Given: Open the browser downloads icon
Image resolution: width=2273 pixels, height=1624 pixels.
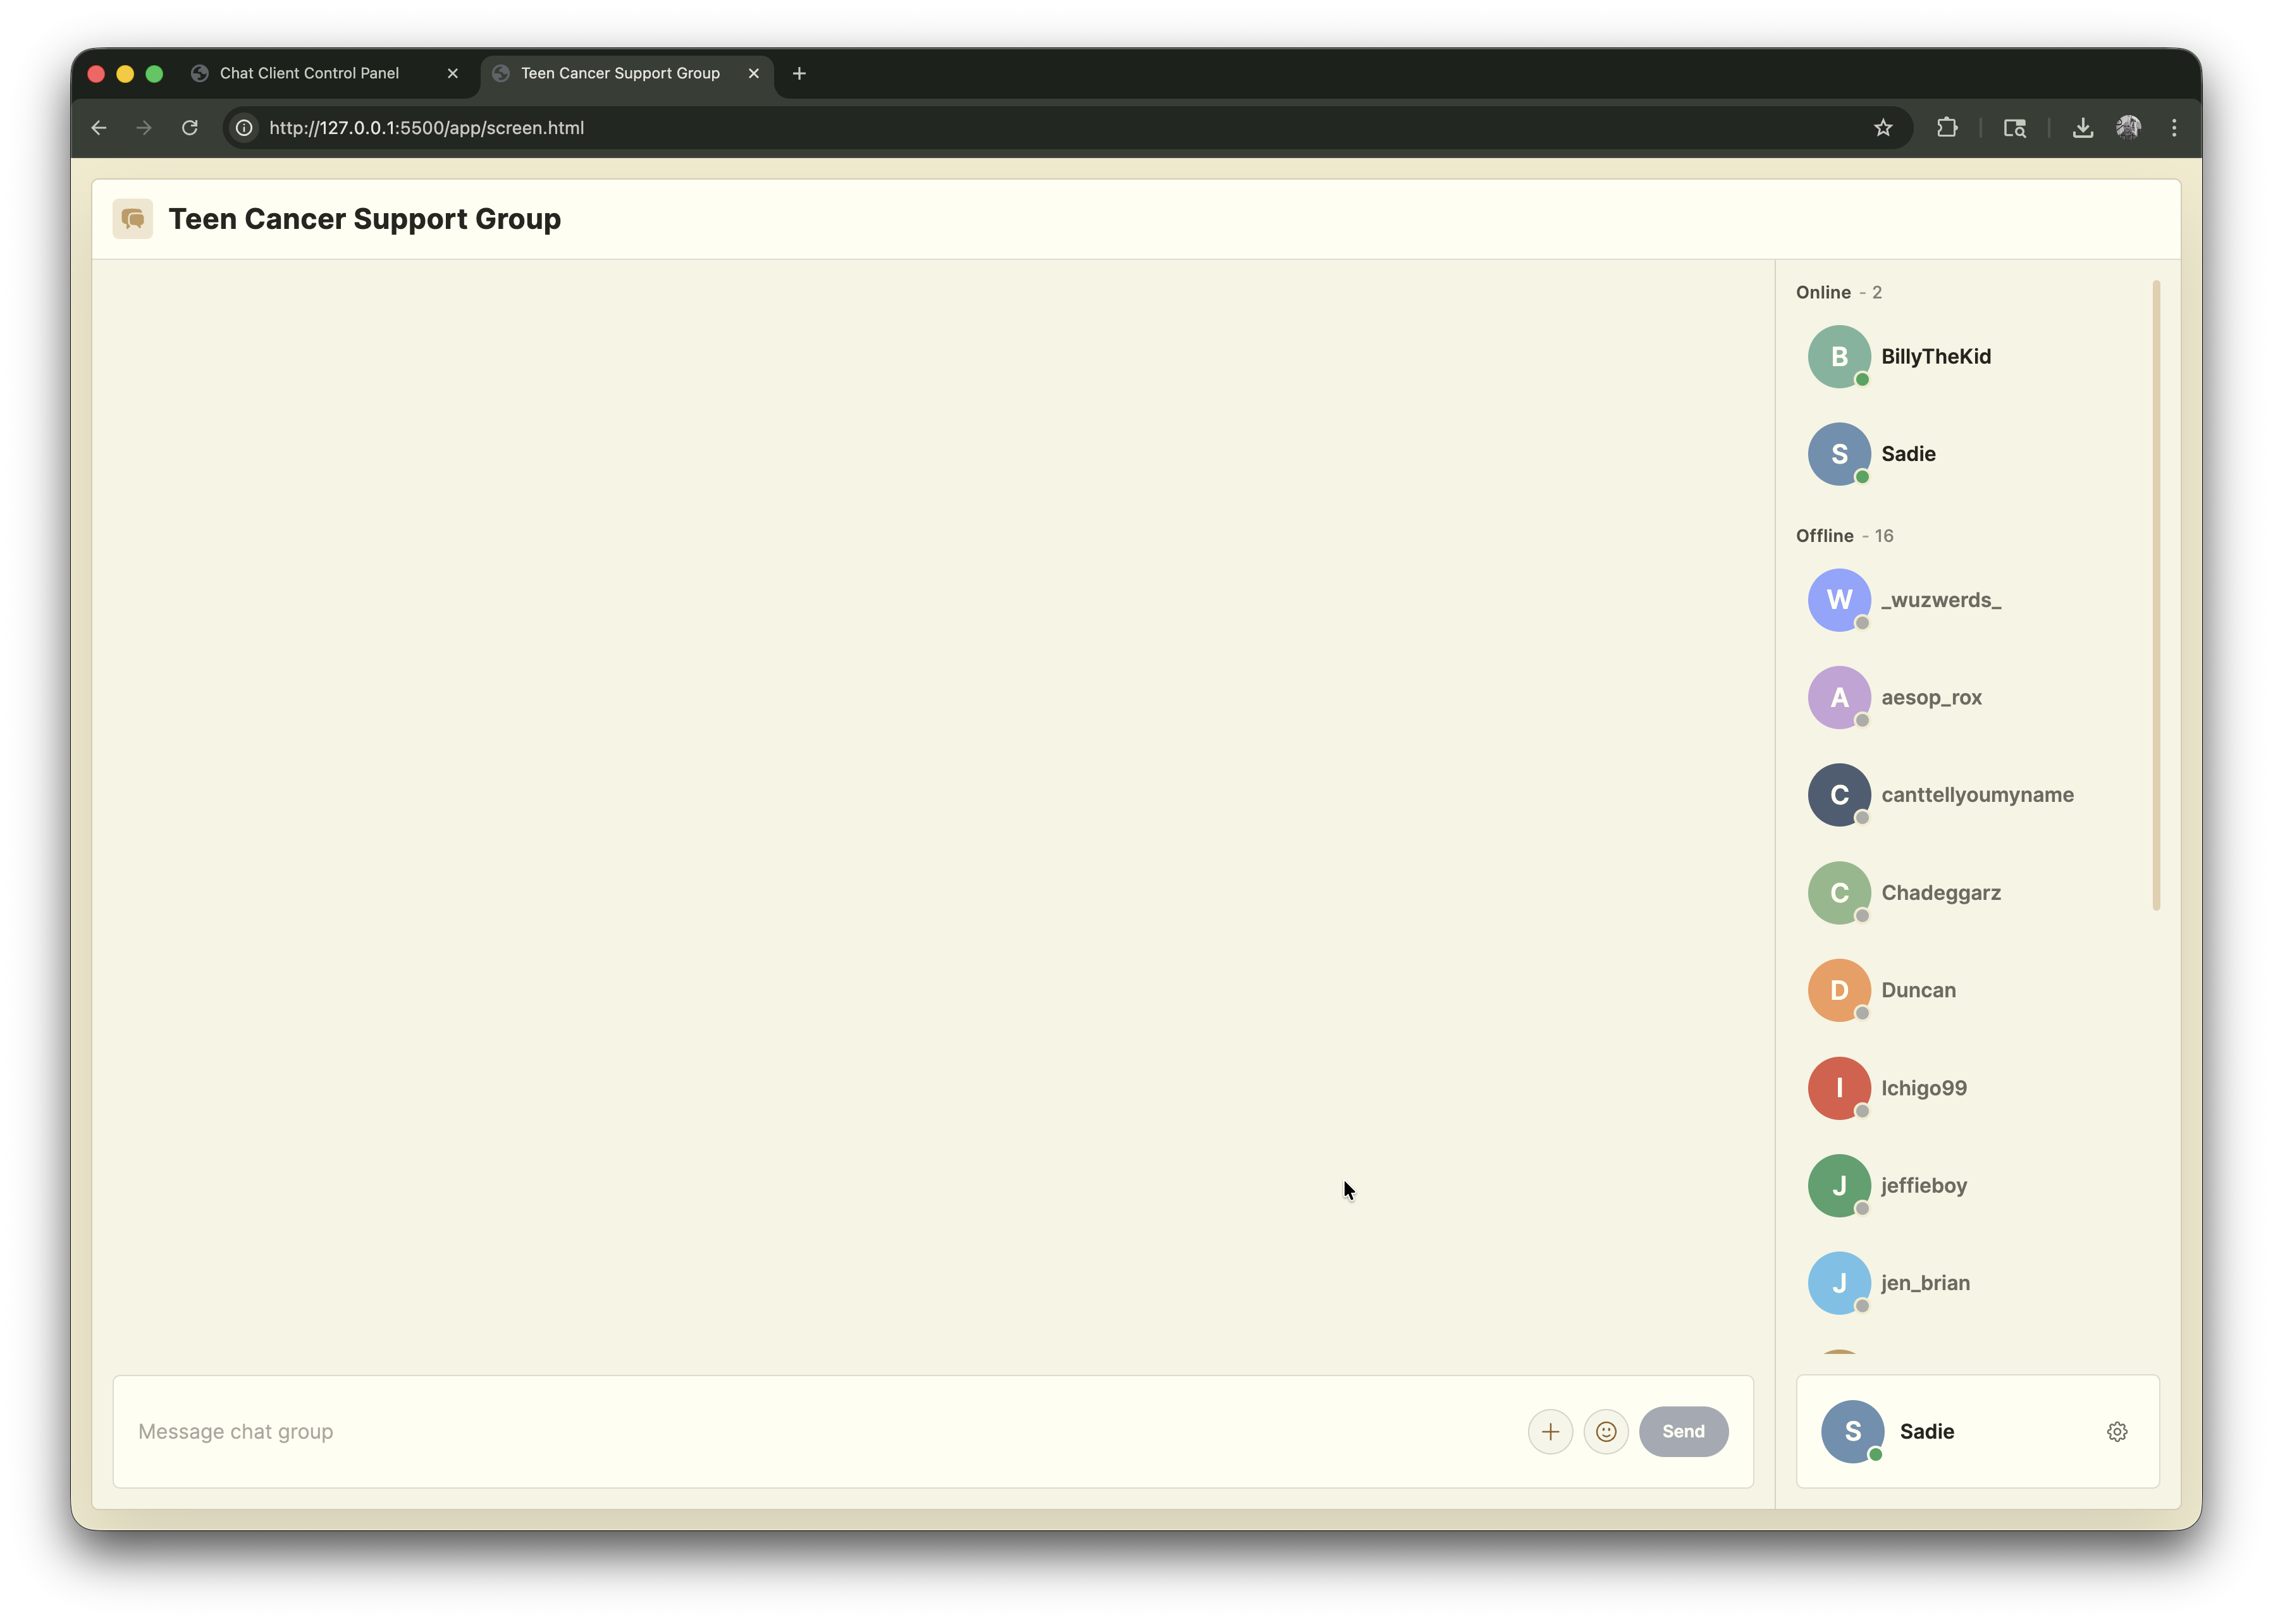Looking at the screenshot, I should click(2082, 127).
